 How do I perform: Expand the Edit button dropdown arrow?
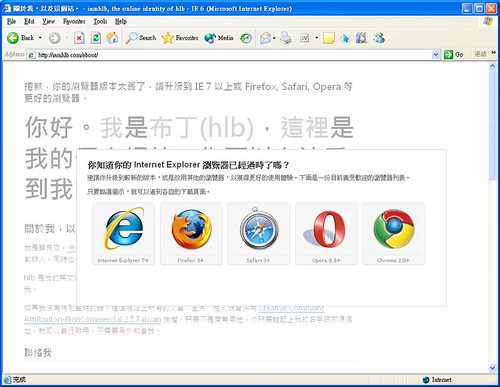(x=316, y=38)
